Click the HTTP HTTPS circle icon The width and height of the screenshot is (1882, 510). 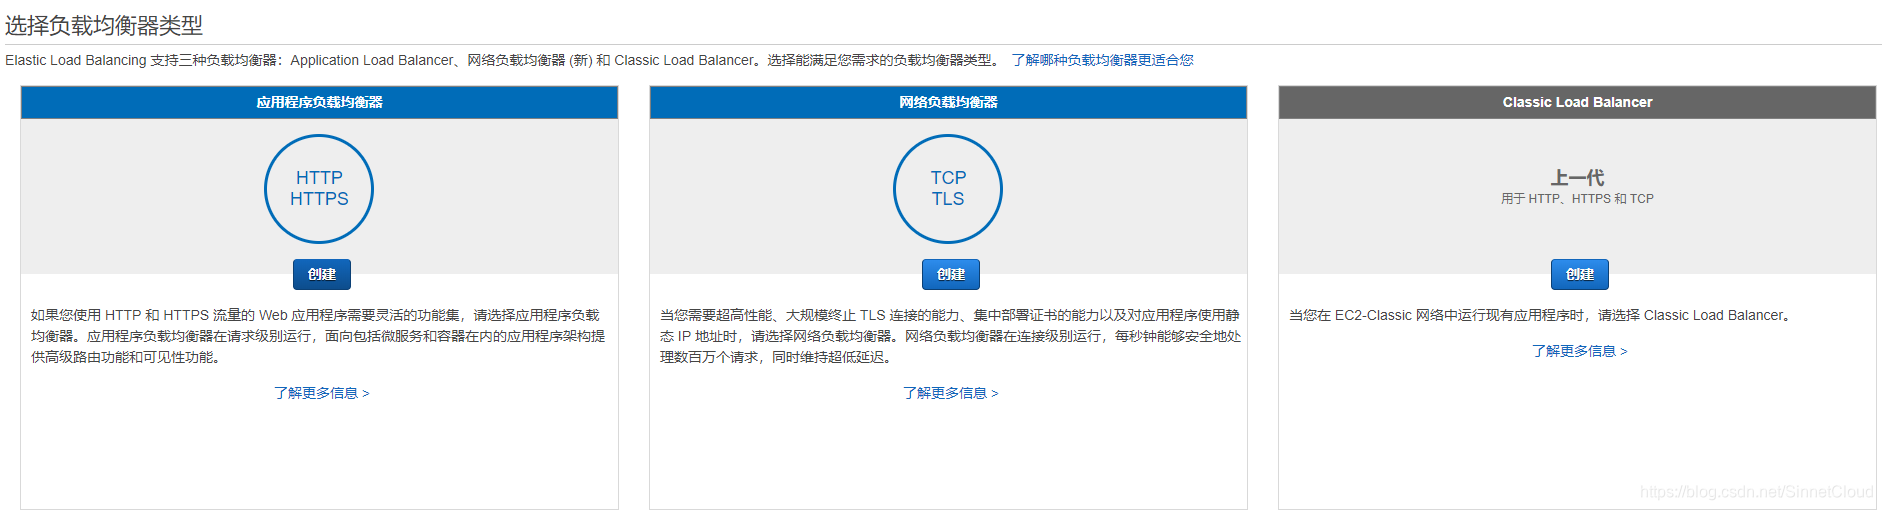[319, 189]
